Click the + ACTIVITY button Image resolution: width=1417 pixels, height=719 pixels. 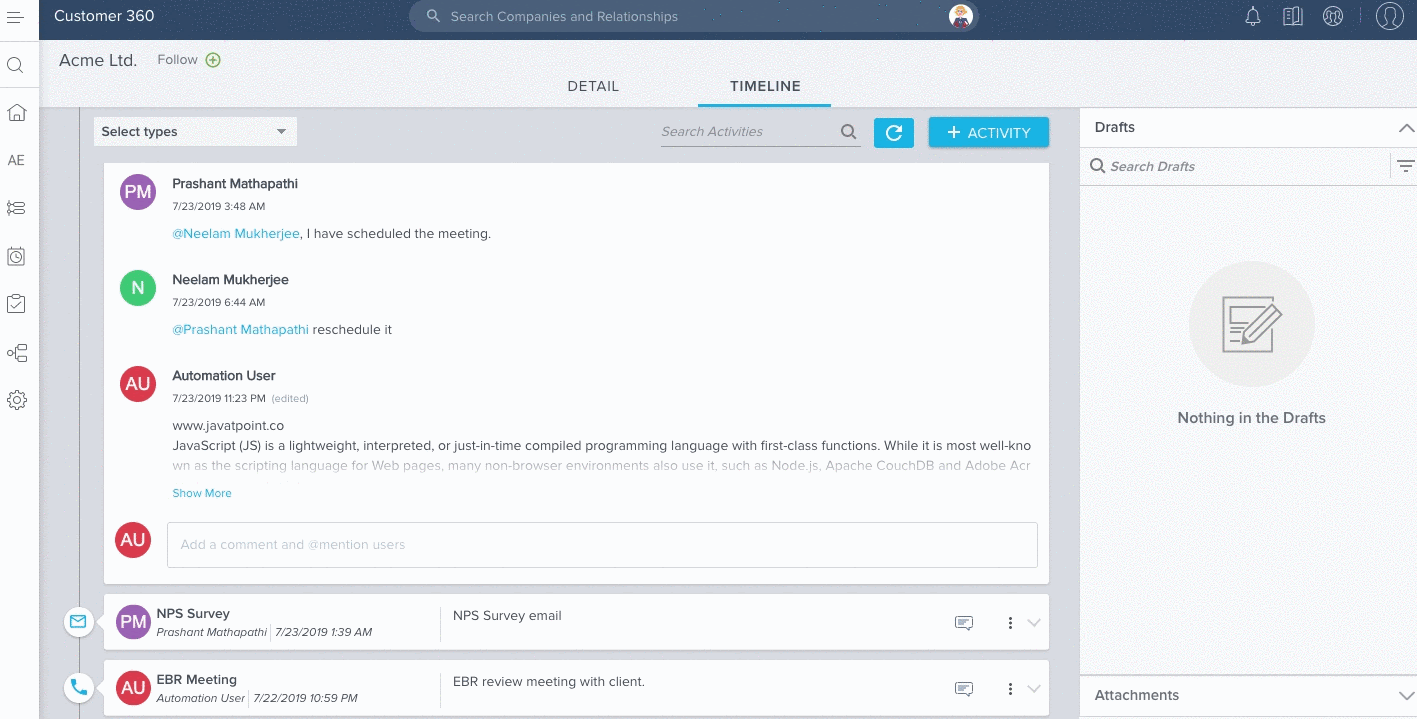(988, 132)
